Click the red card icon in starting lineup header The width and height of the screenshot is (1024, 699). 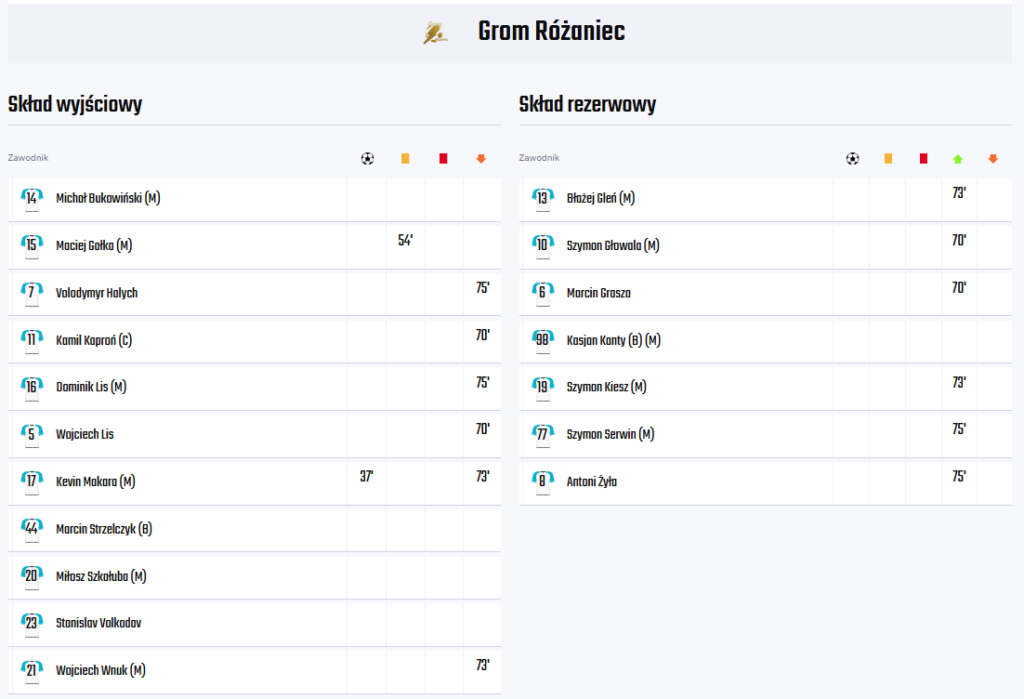[x=443, y=159]
